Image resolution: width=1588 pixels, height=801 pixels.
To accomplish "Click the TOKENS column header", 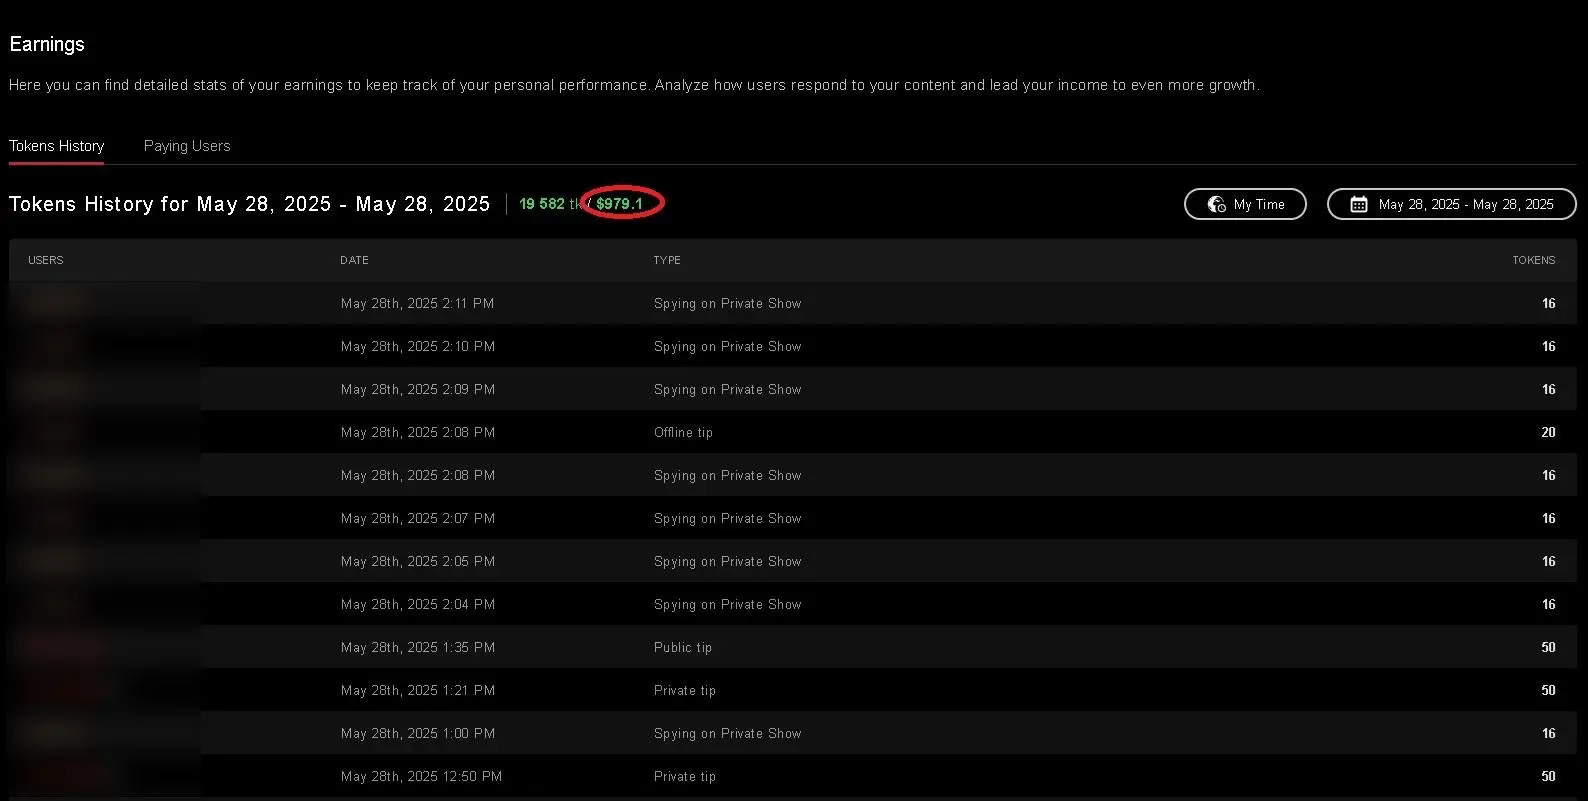I will [x=1533, y=260].
